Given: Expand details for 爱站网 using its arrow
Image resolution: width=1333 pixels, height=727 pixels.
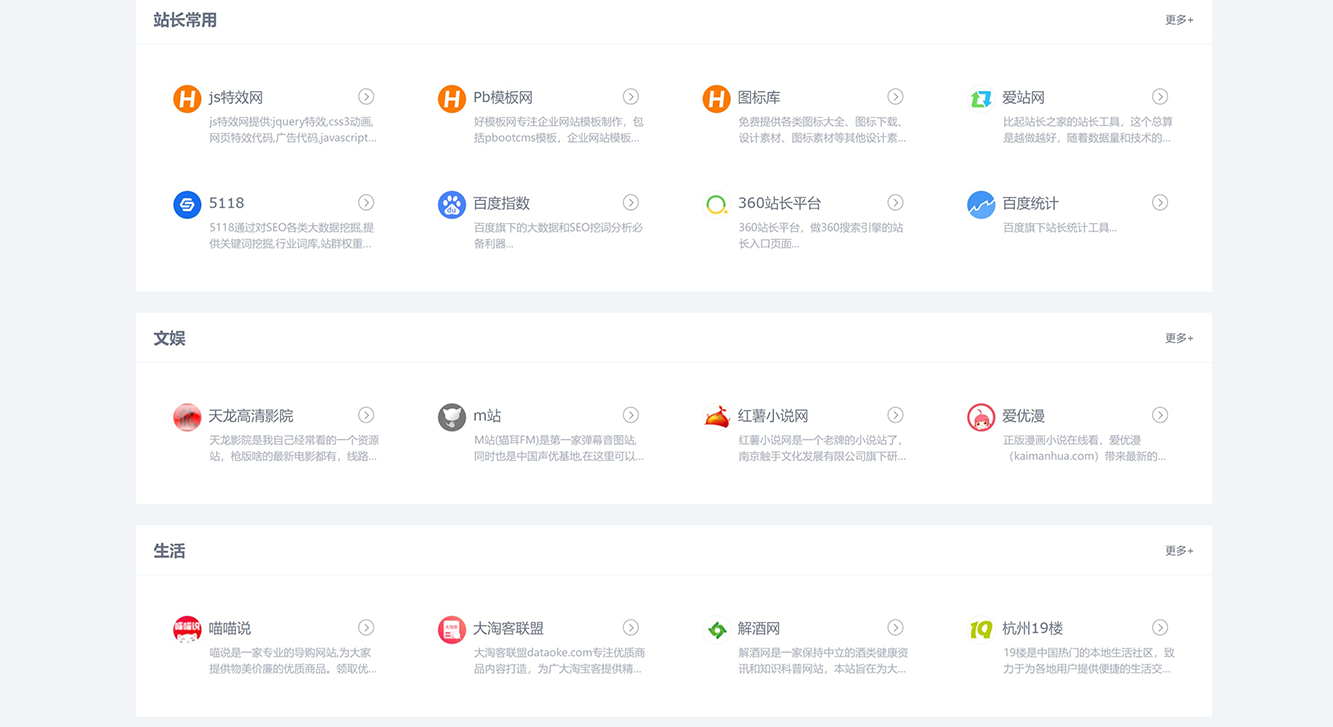Looking at the screenshot, I should [x=1160, y=96].
